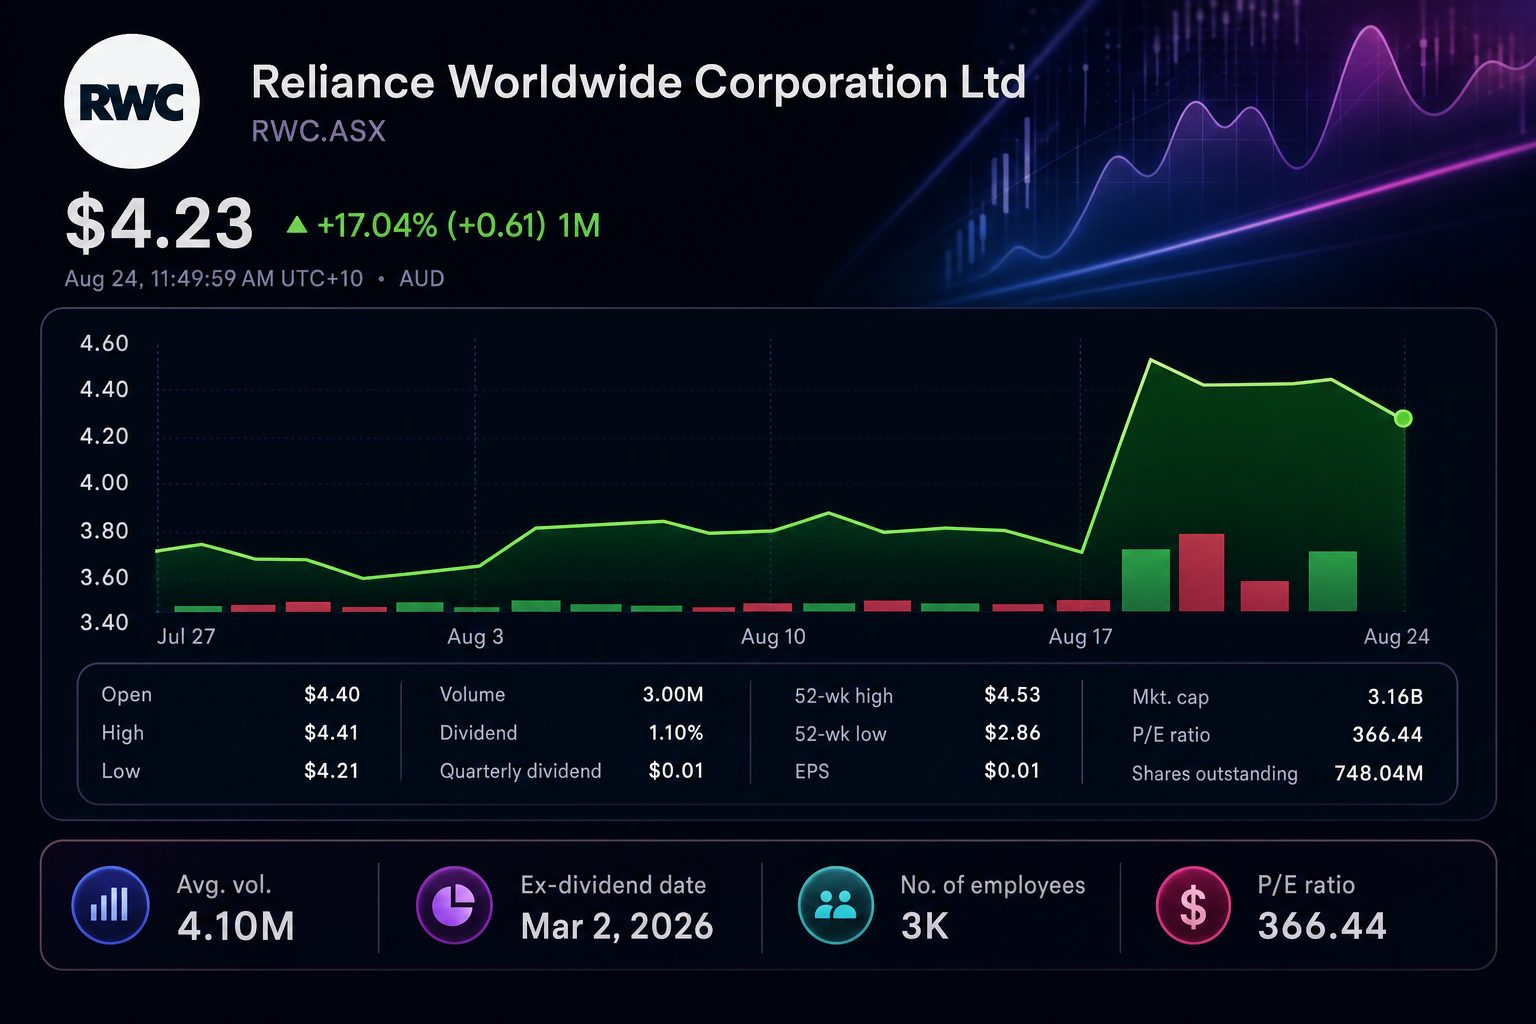Screen dimensions: 1536x1024
Task: Click the Avg. vol. bar chart icon
Action: click(x=110, y=906)
